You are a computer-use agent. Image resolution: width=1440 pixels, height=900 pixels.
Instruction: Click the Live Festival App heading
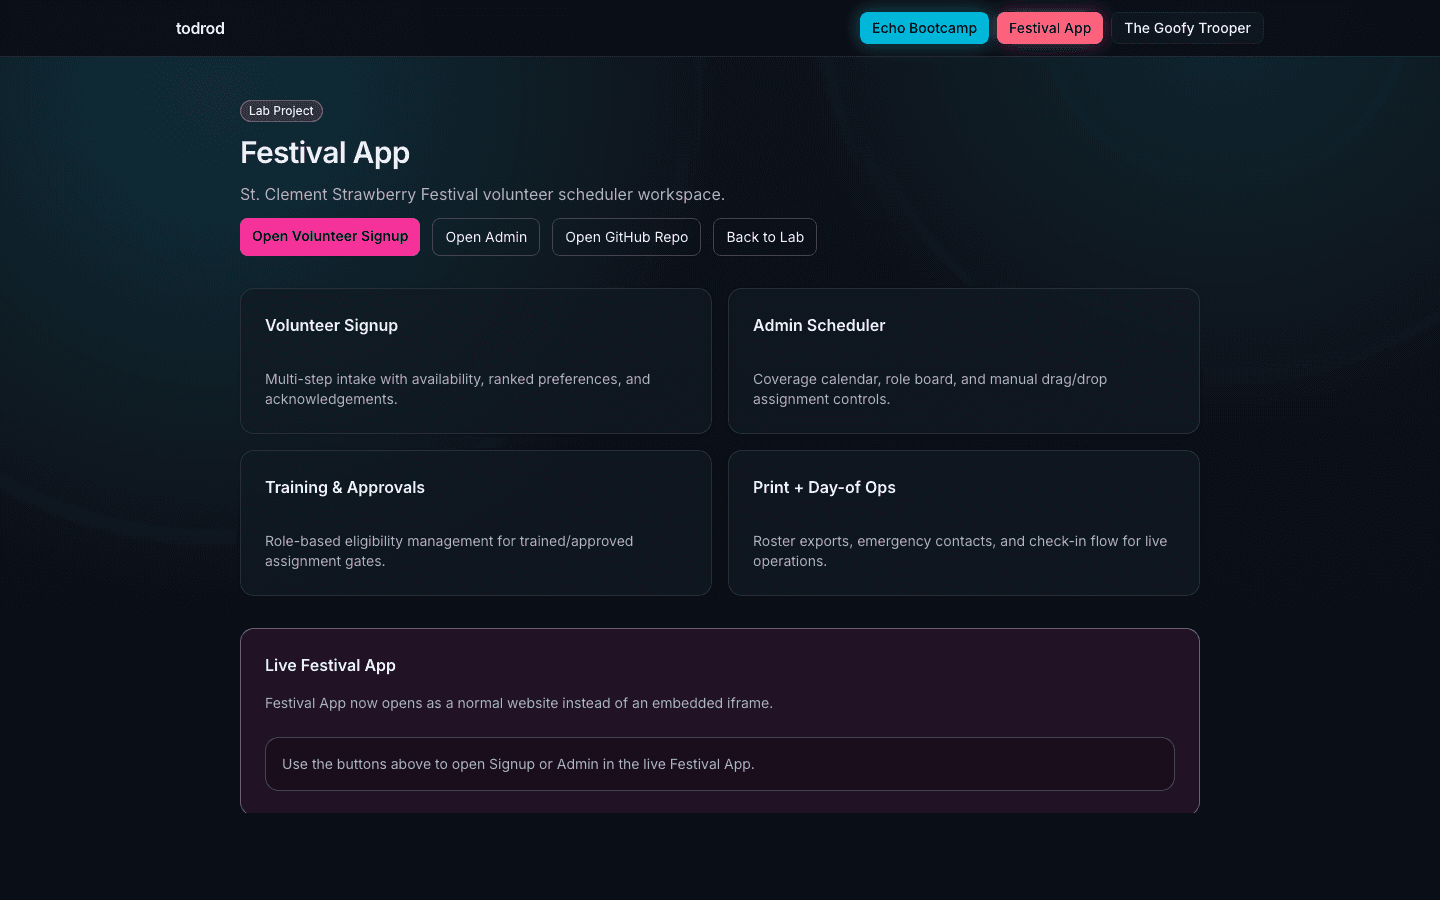pyautogui.click(x=330, y=665)
